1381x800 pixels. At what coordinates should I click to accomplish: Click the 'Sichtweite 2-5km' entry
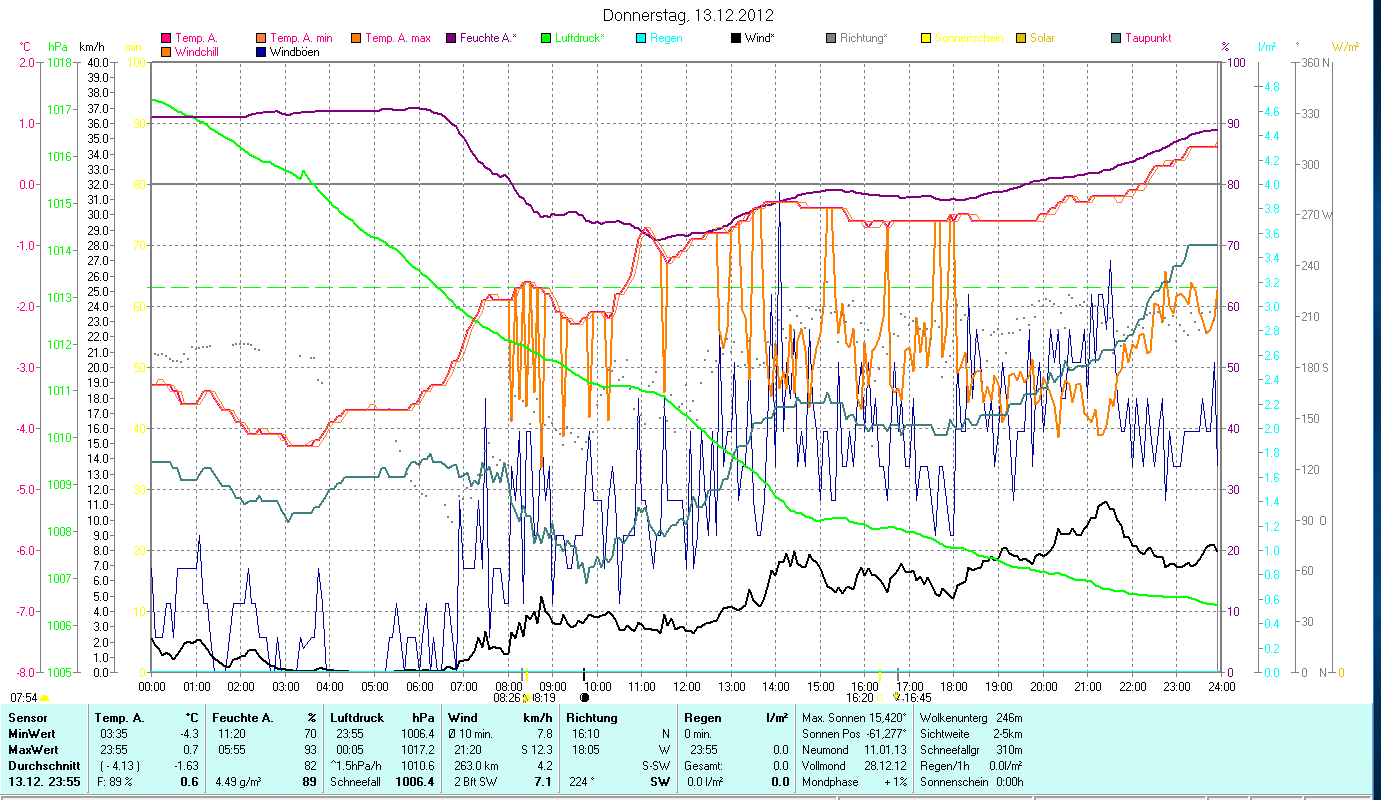pyautogui.click(x=971, y=733)
